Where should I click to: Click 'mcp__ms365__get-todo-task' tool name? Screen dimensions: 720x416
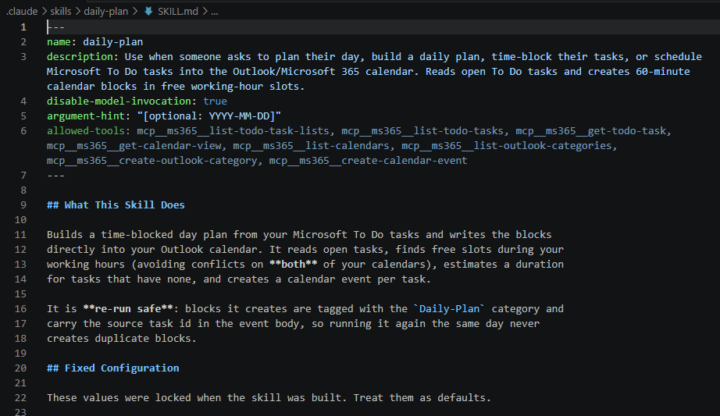[591, 131]
